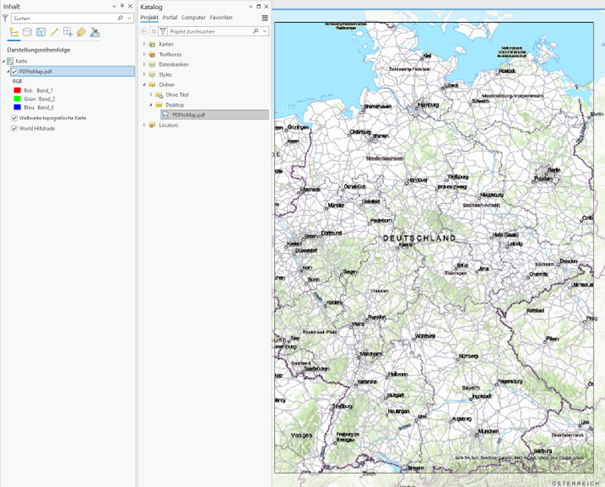Click the Katalog up-level navigation icon
The image size is (605, 487).
click(154, 31)
